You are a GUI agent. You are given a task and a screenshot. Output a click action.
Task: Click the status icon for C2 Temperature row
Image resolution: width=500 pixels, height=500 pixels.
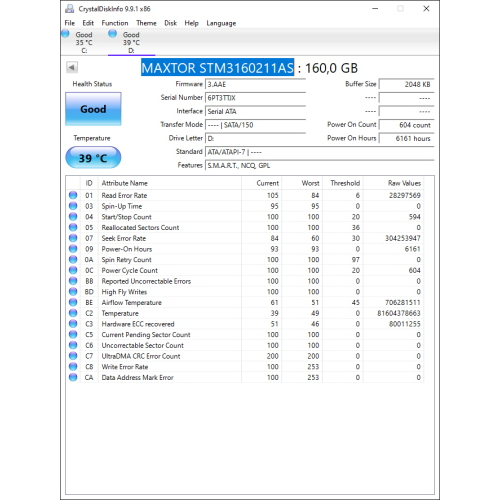pos(73,313)
